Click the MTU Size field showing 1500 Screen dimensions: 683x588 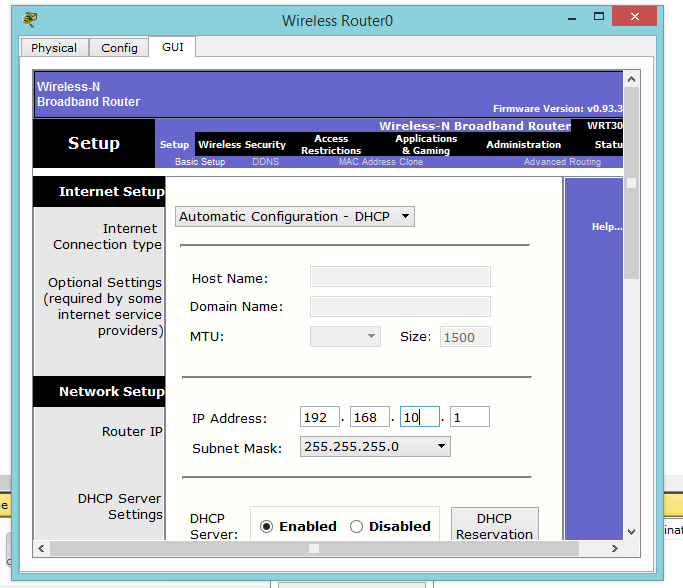click(465, 337)
